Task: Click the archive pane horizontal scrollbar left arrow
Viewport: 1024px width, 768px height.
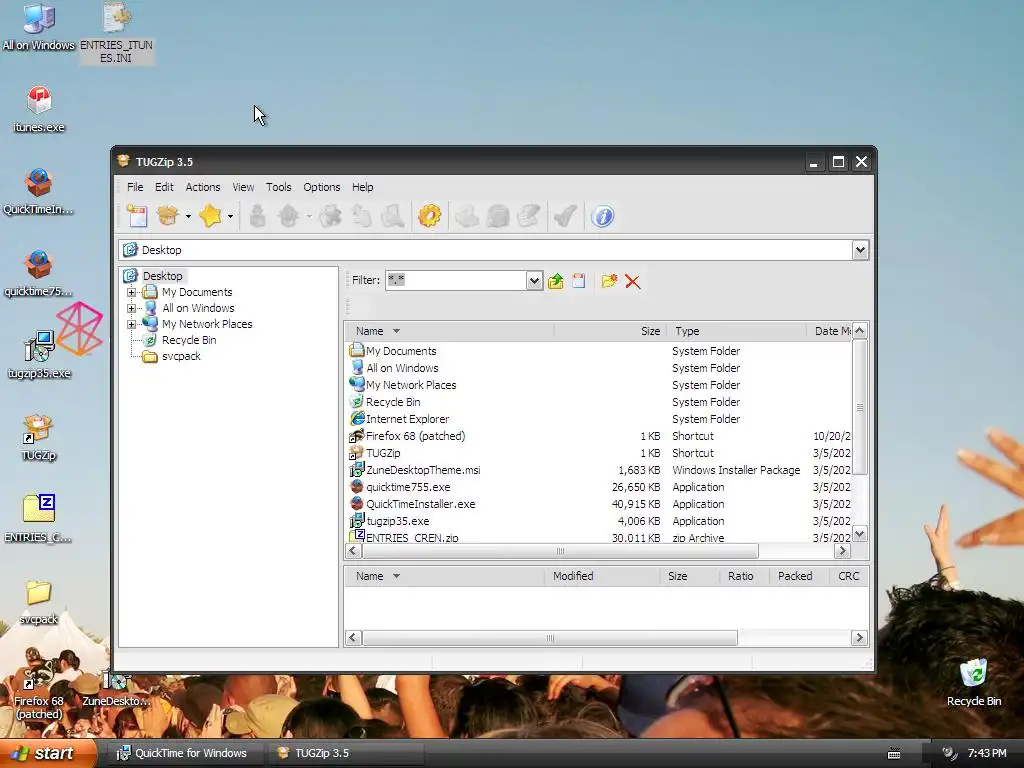Action: point(353,637)
